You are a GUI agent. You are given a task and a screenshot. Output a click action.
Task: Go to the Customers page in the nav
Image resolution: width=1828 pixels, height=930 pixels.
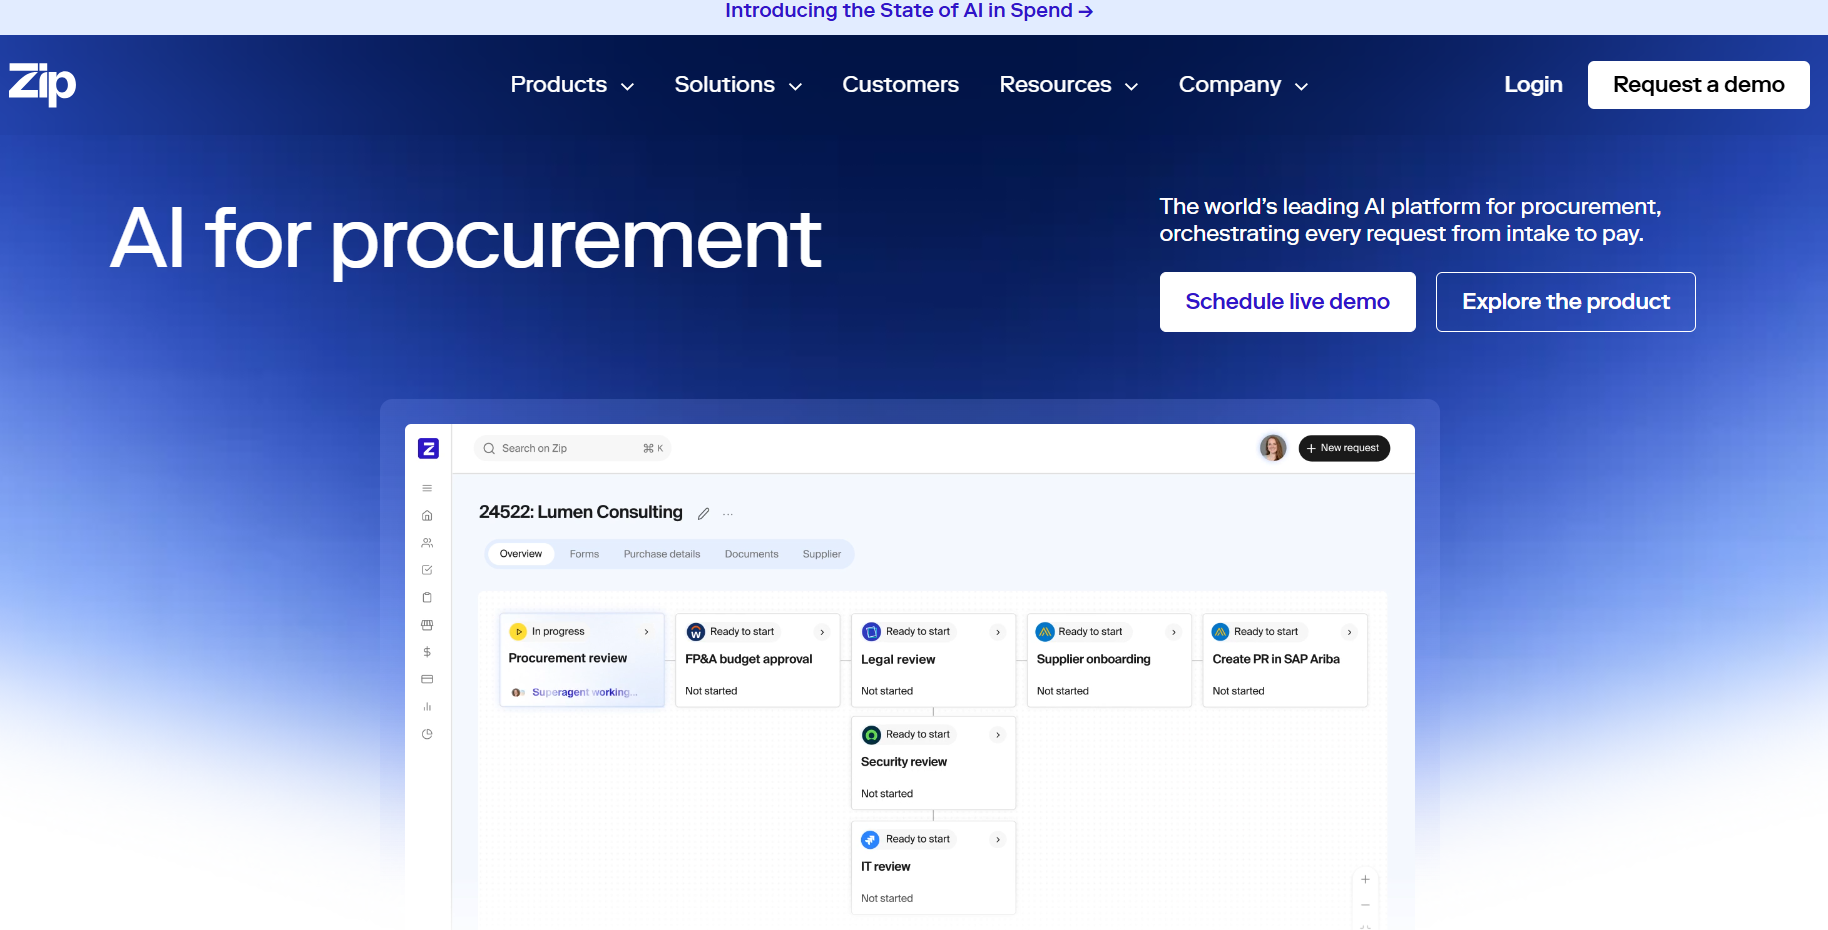pyautogui.click(x=900, y=85)
